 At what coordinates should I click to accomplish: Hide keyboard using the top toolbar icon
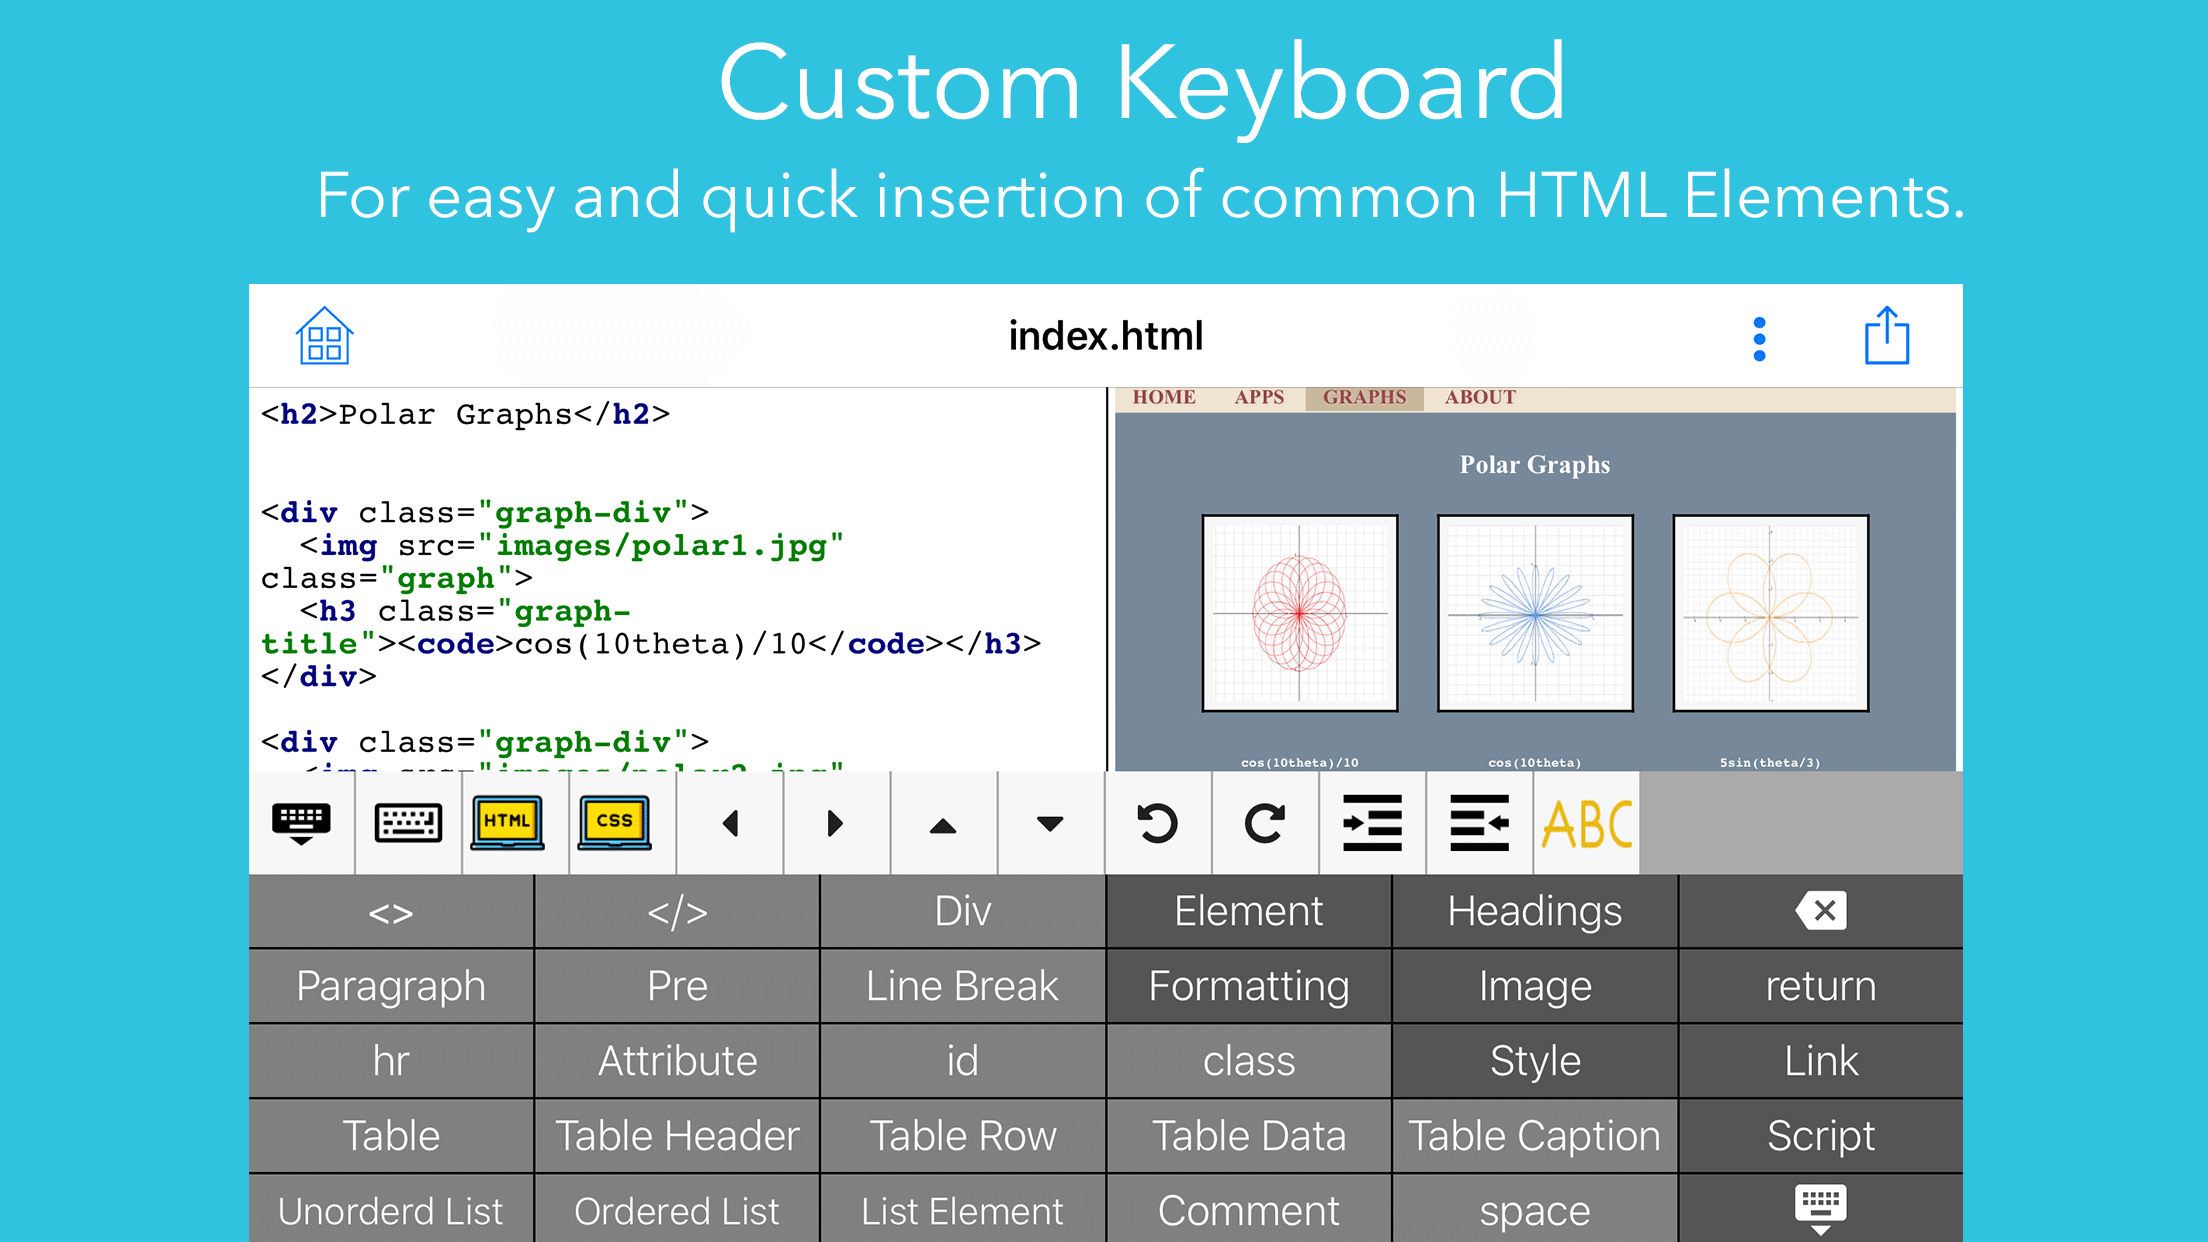coord(301,823)
